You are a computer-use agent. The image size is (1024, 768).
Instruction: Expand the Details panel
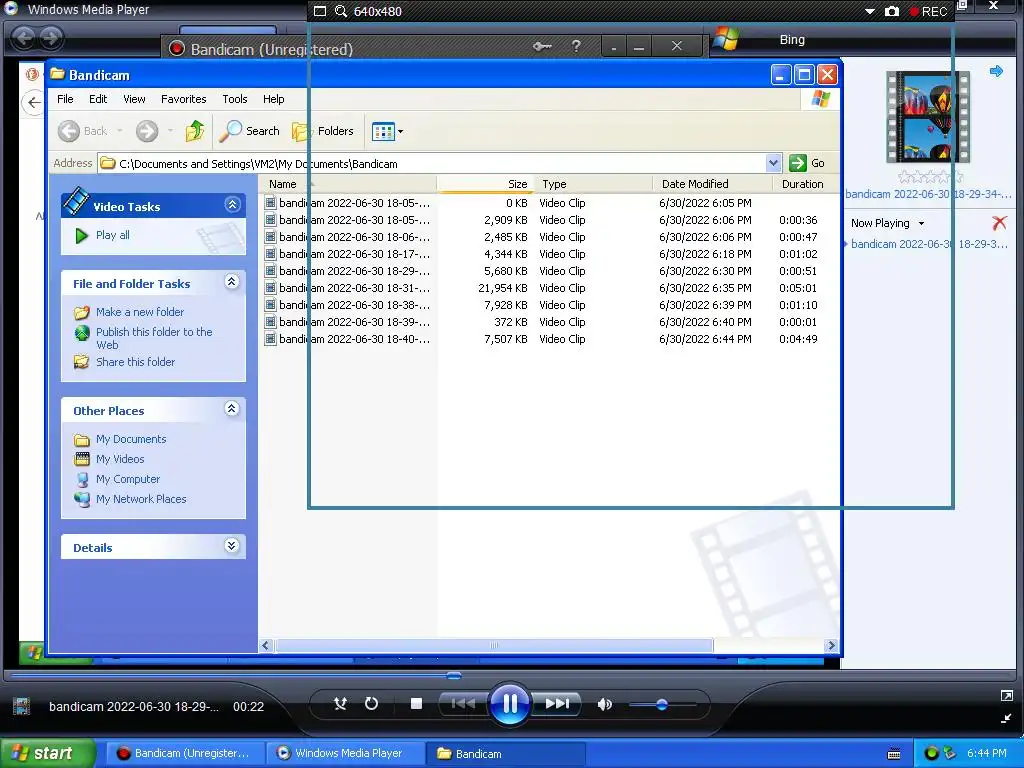(x=232, y=546)
